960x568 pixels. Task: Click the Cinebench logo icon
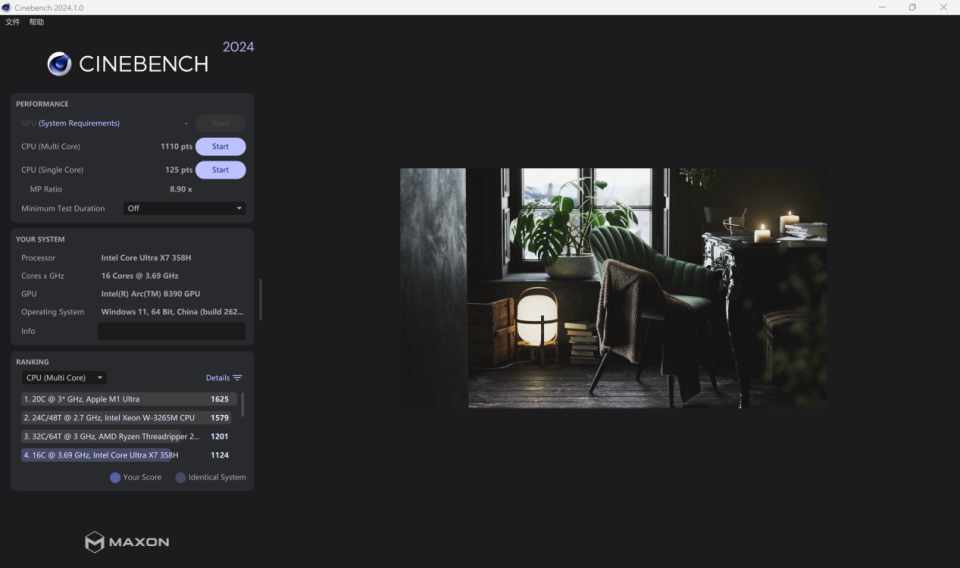tap(59, 64)
